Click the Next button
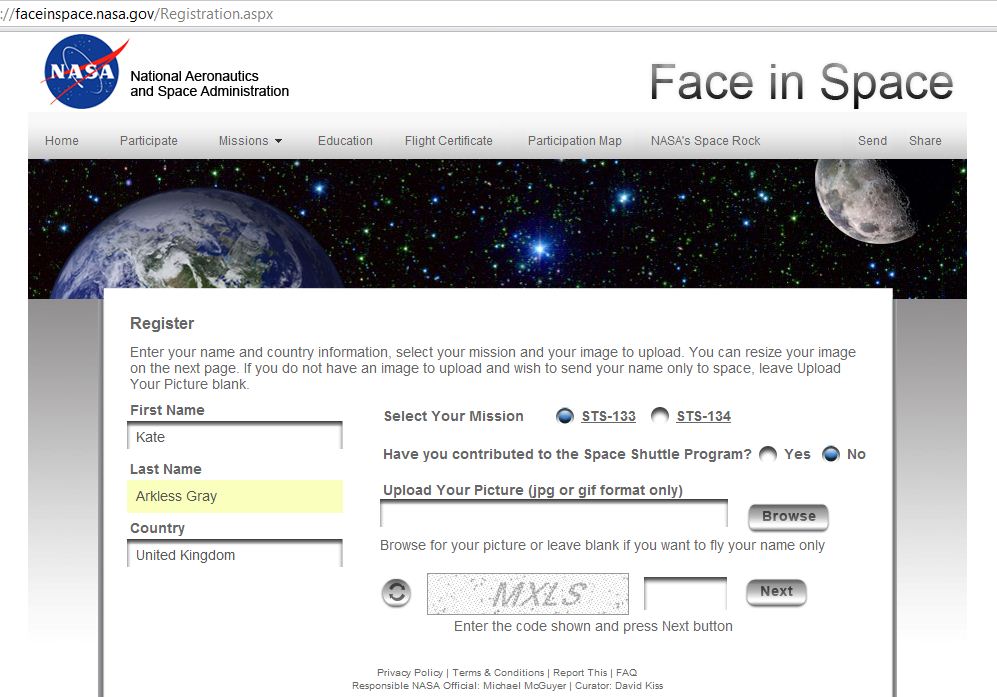This screenshot has width=997, height=697. coord(776,592)
